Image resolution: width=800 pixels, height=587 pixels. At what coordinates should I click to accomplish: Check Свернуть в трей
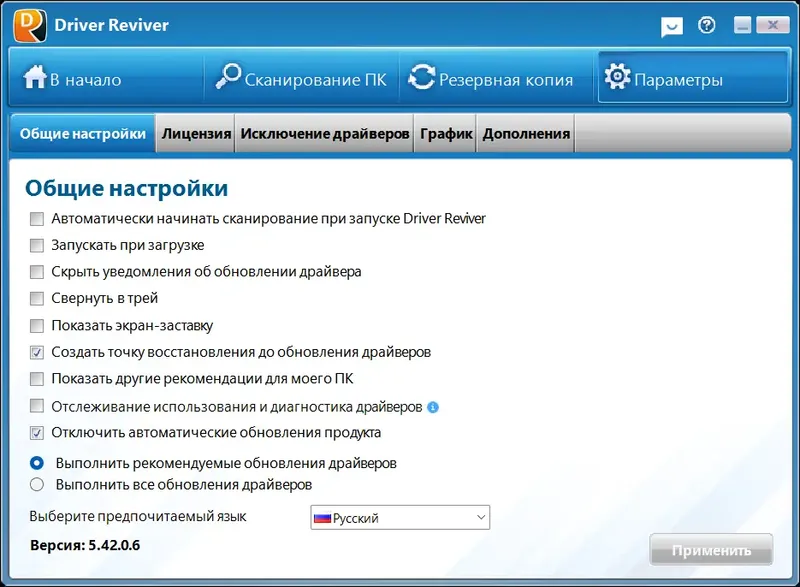[x=37, y=298]
